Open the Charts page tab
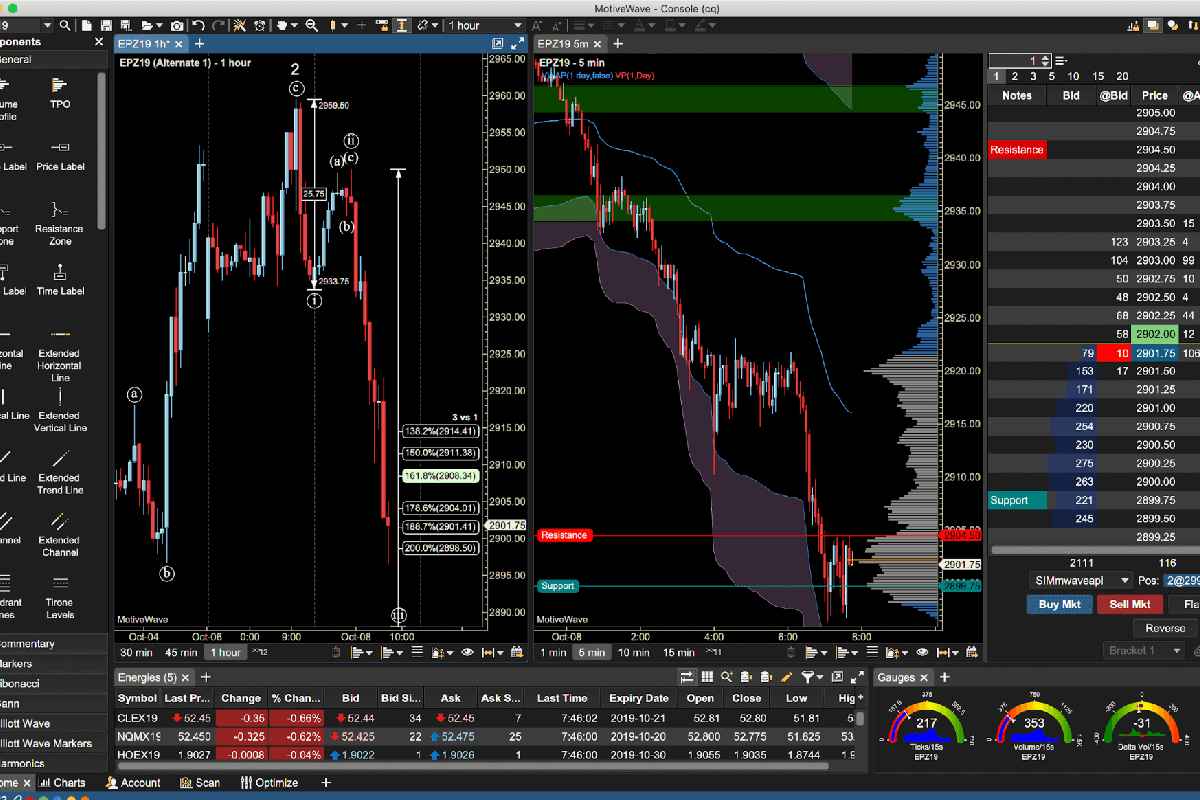Image resolution: width=1200 pixels, height=800 pixels. coord(63,783)
